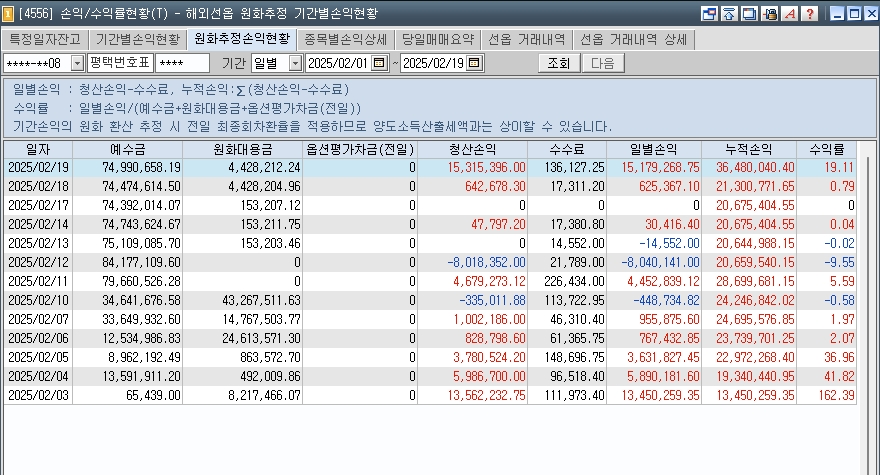
Task: Click the window-link icon in title bar
Action: pyautogui.click(x=710, y=13)
